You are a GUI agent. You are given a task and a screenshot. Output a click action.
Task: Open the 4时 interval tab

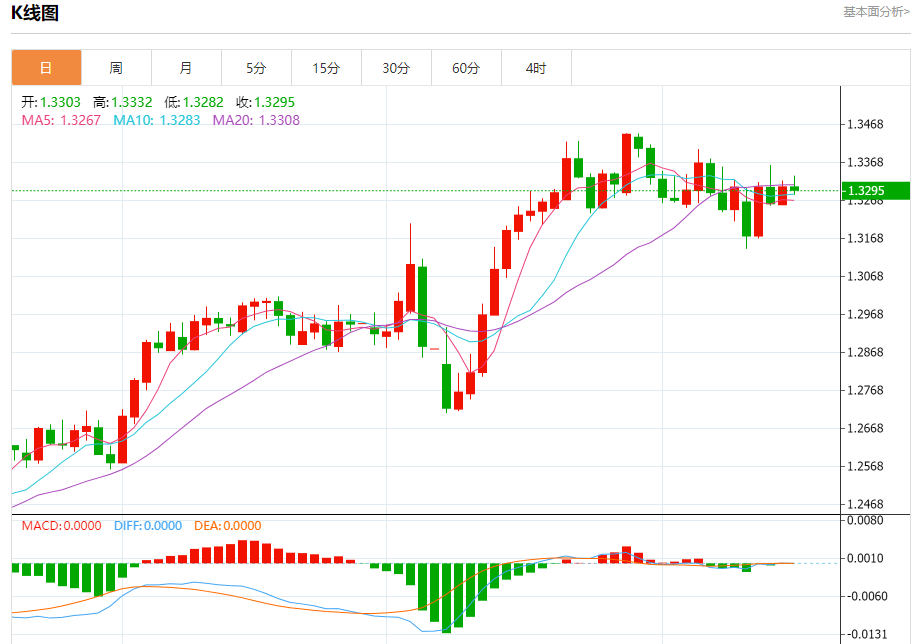point(536,68)
